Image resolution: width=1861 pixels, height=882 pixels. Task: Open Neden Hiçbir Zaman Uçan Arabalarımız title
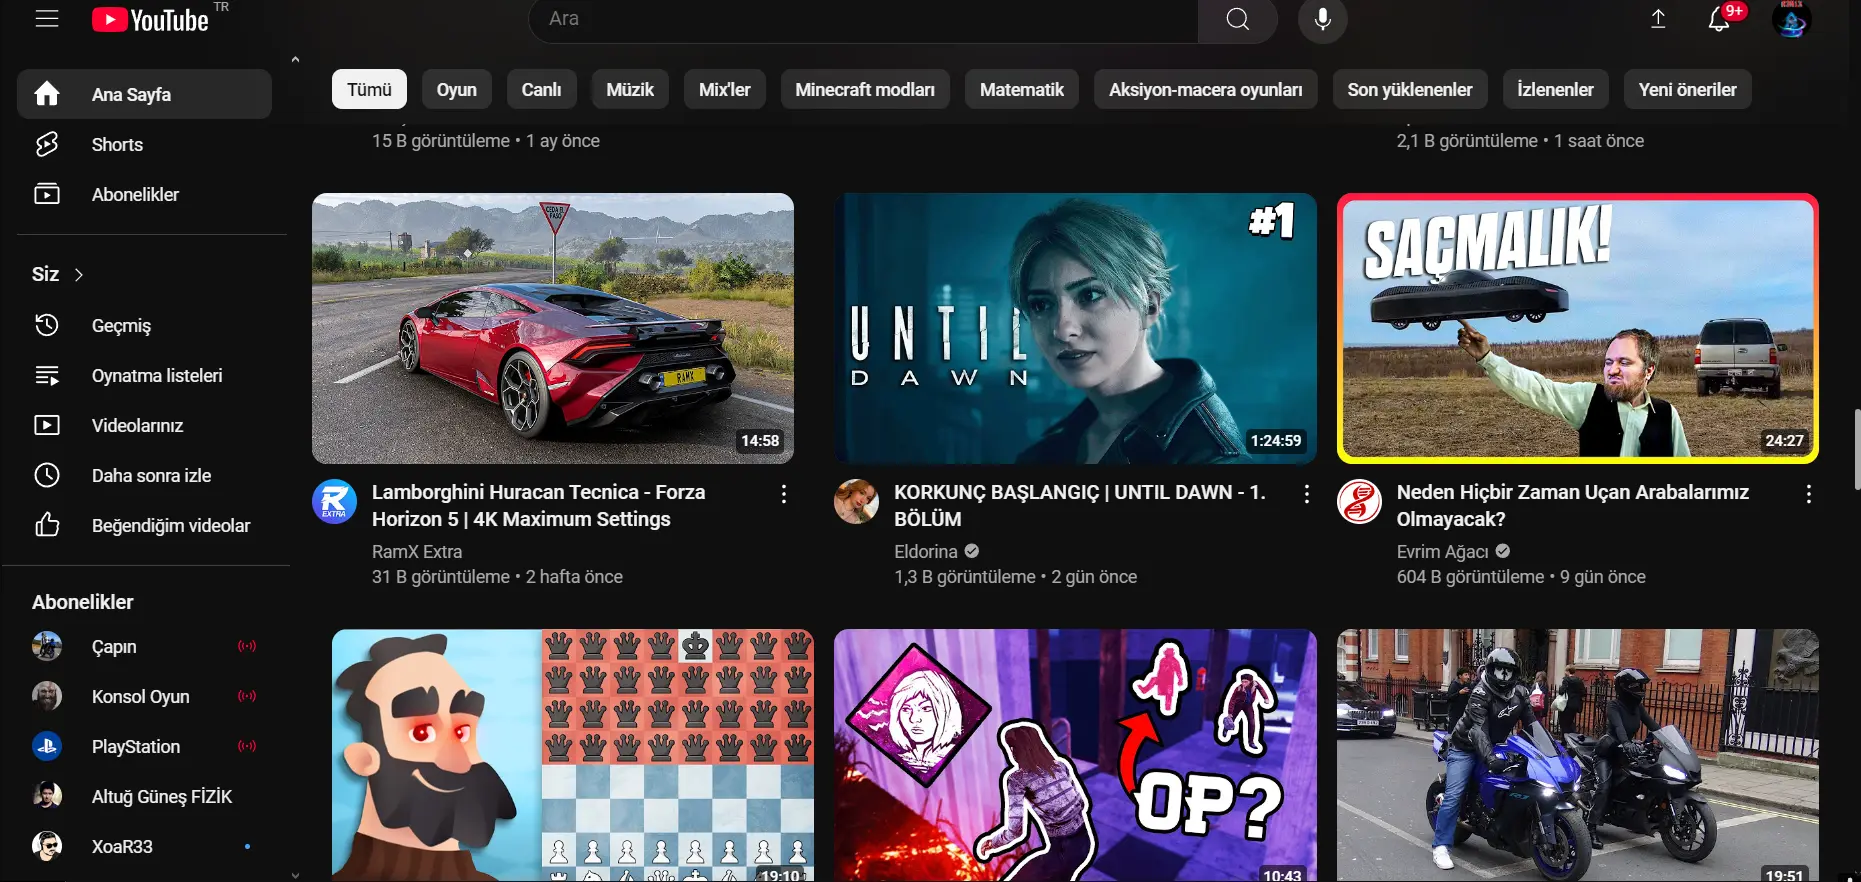[x=1573, y=505]
